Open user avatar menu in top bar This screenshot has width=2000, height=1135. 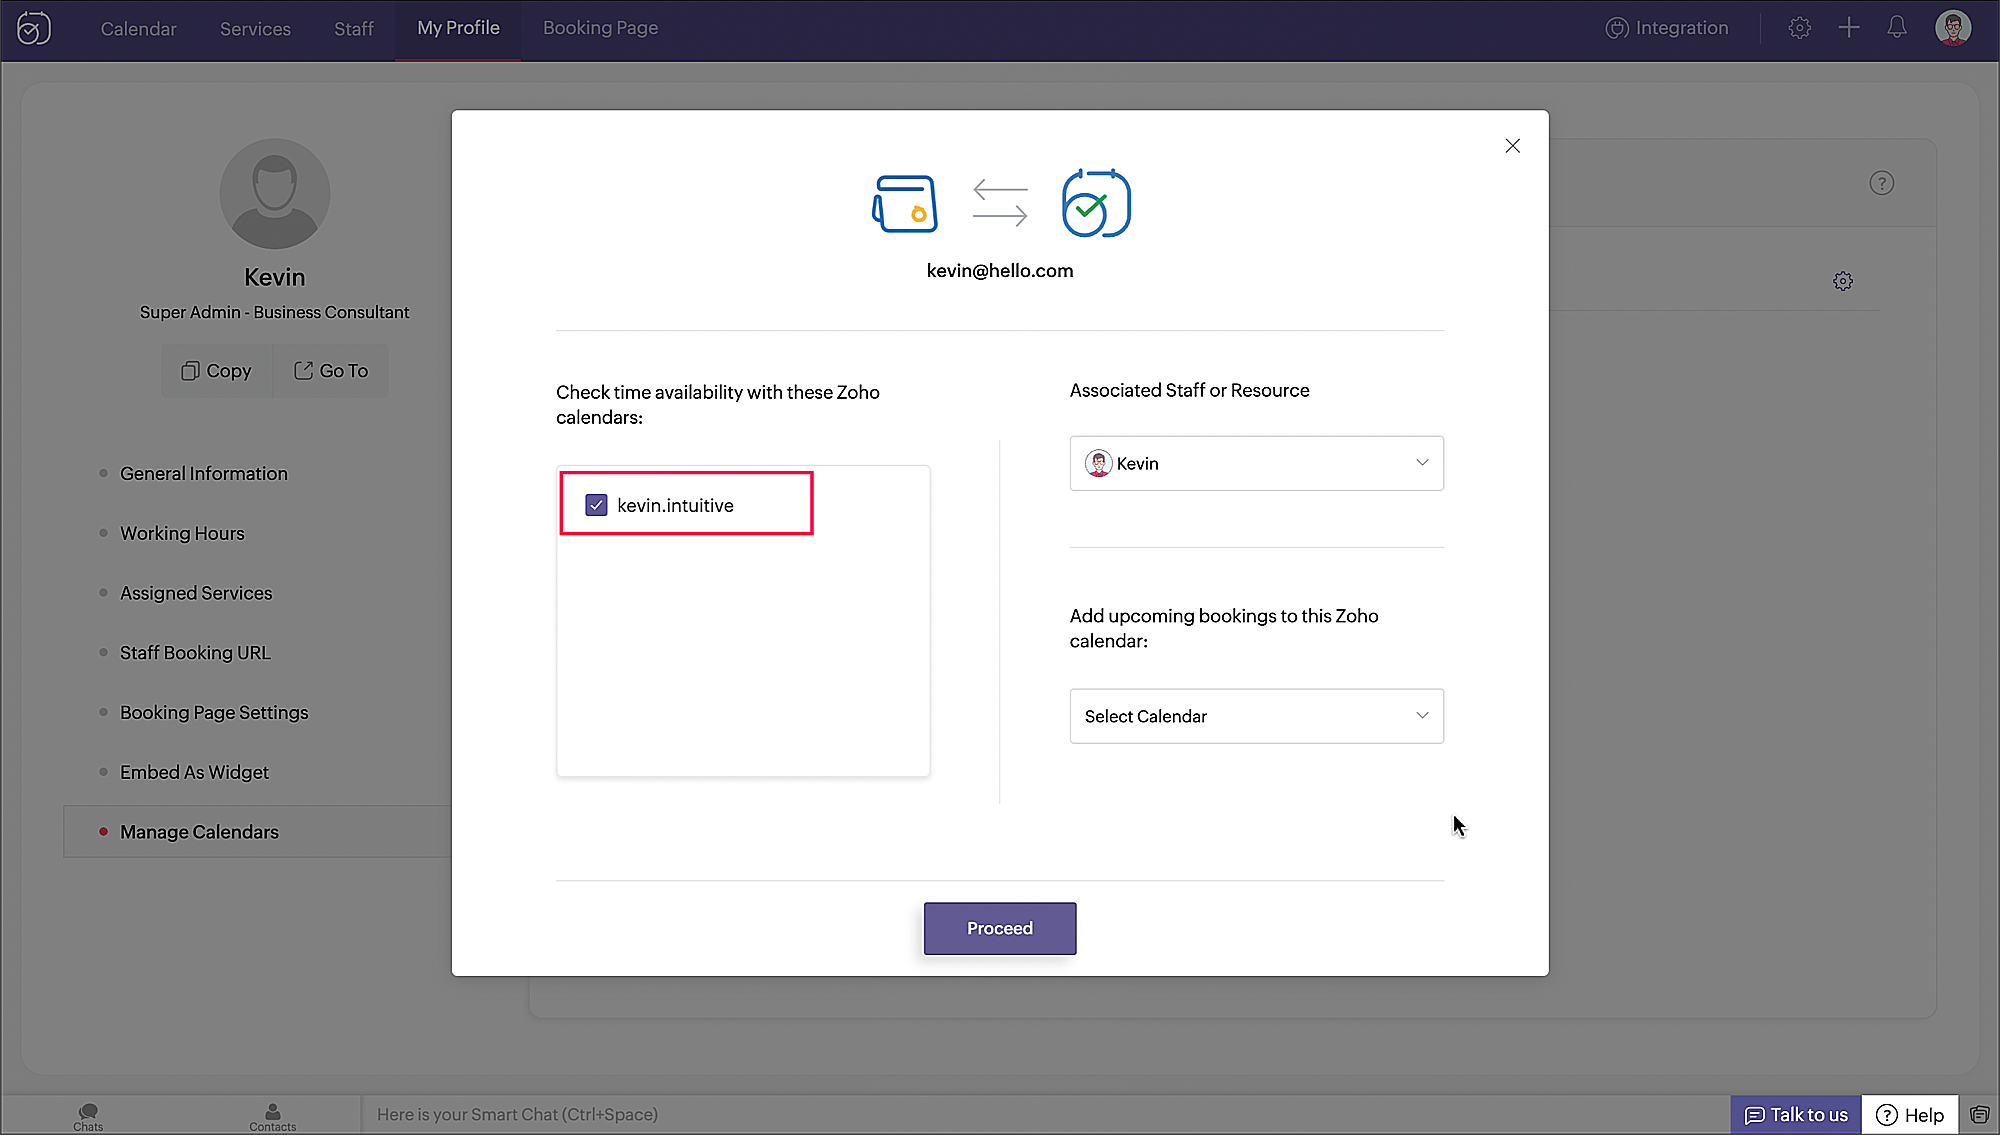click(x=1952, y=28)
